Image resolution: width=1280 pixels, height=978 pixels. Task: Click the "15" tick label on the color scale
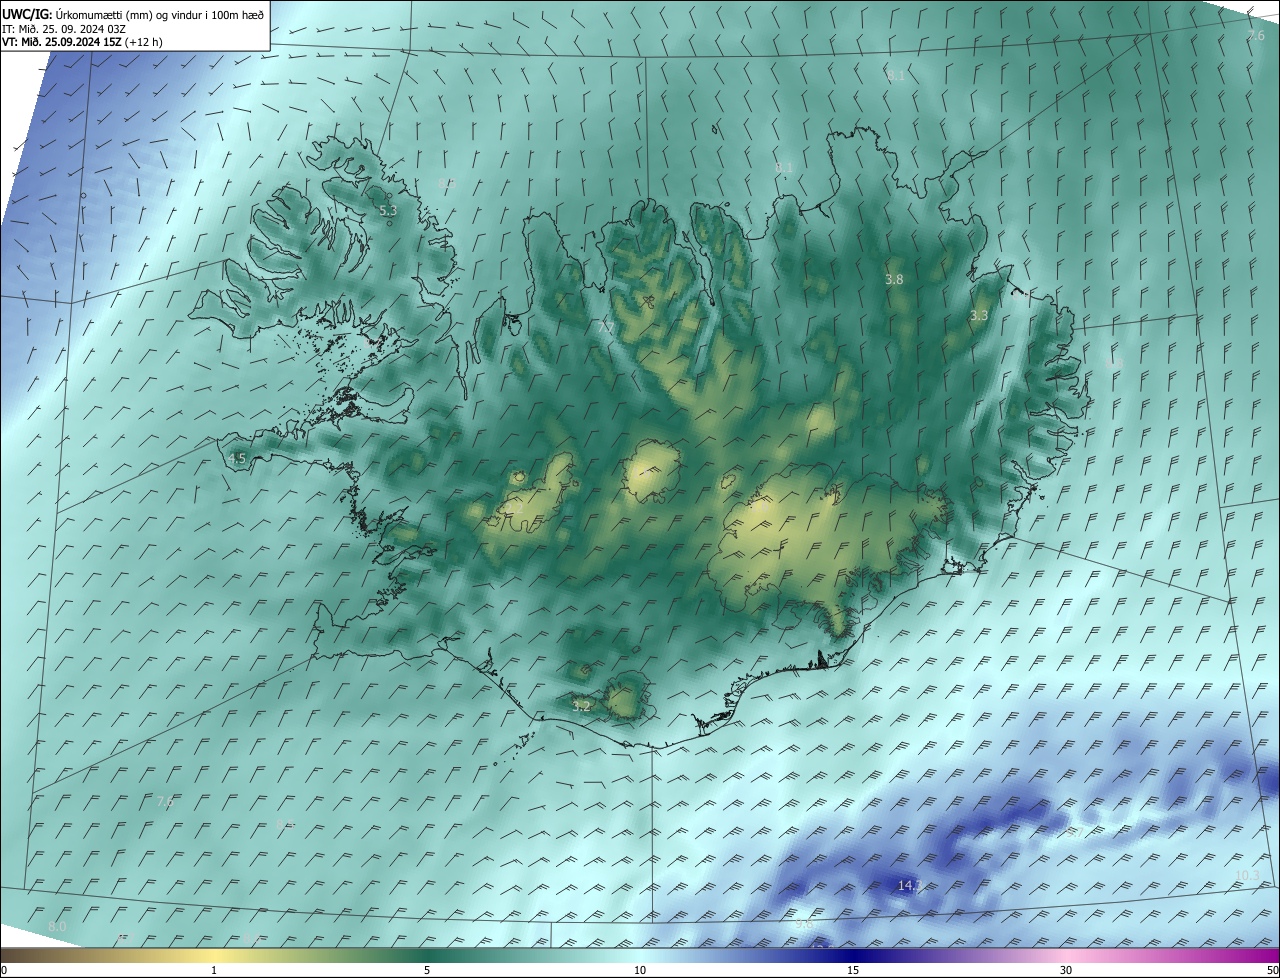[853, 971]
